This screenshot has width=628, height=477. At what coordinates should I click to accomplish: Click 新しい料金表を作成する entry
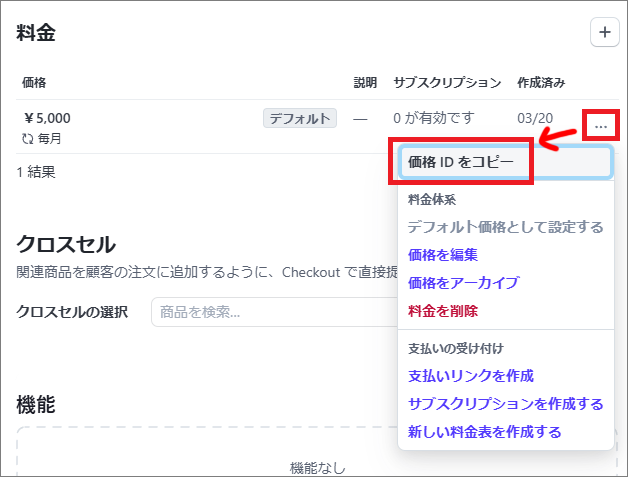(485, 432)
